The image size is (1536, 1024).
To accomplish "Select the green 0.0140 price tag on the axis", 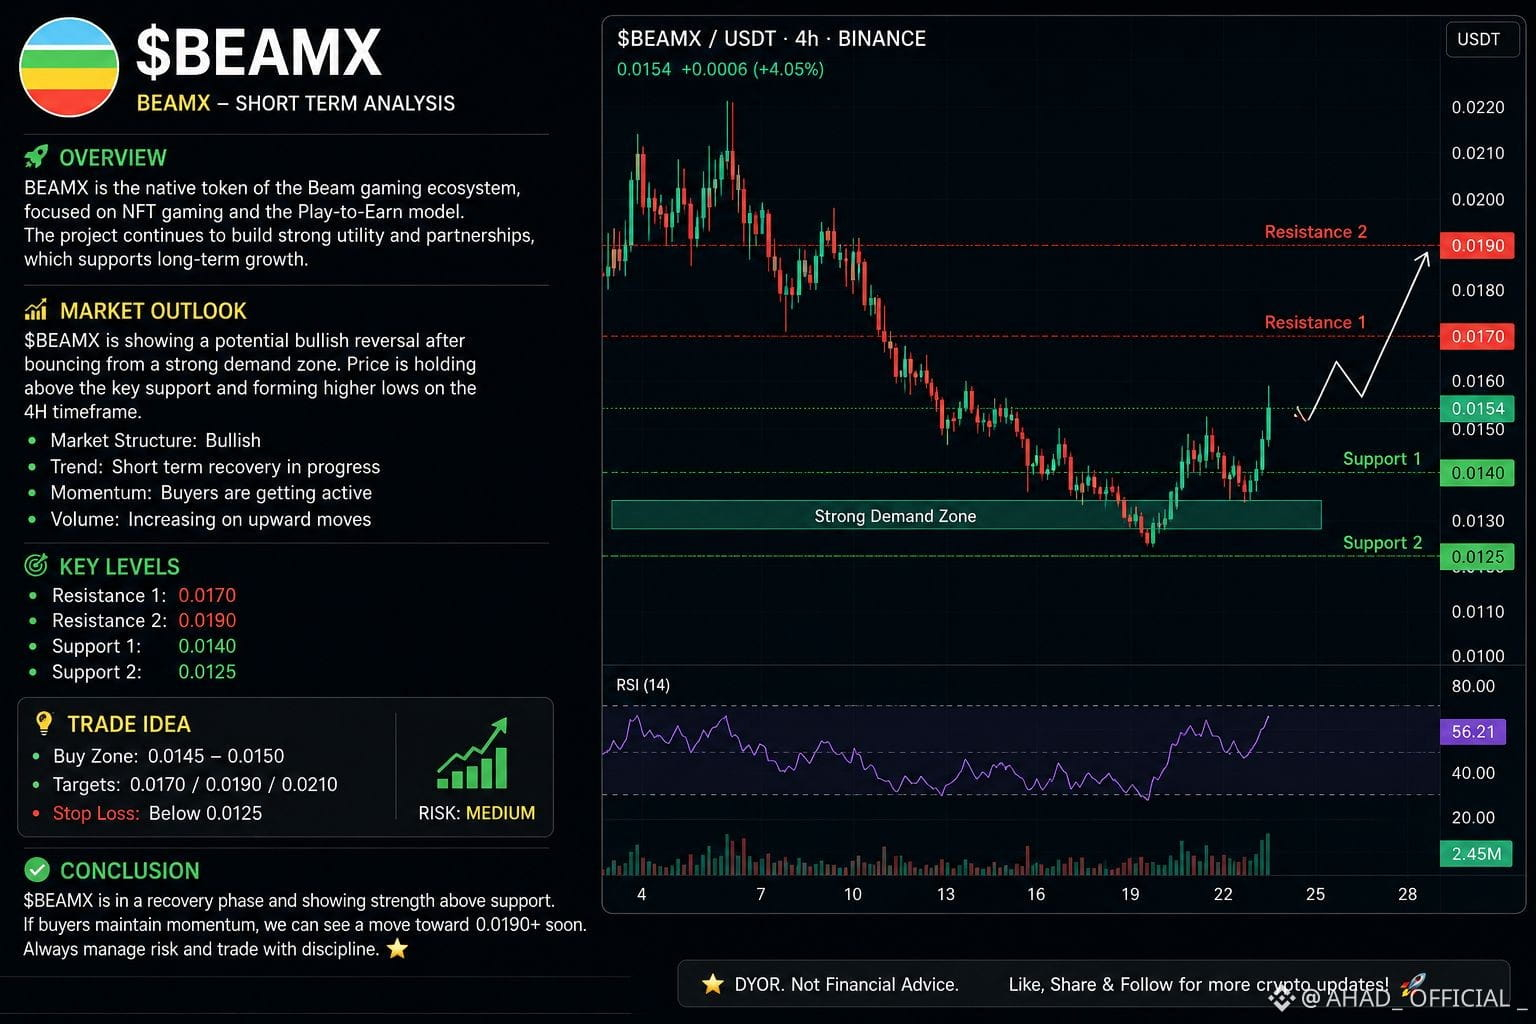I will (x=1477, y=473).
